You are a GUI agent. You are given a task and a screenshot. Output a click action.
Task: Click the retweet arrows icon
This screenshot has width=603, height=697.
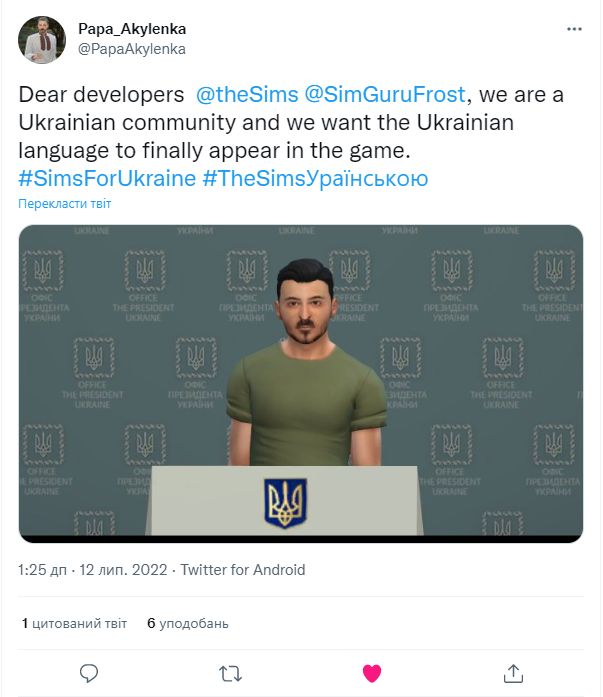(230, 671)
